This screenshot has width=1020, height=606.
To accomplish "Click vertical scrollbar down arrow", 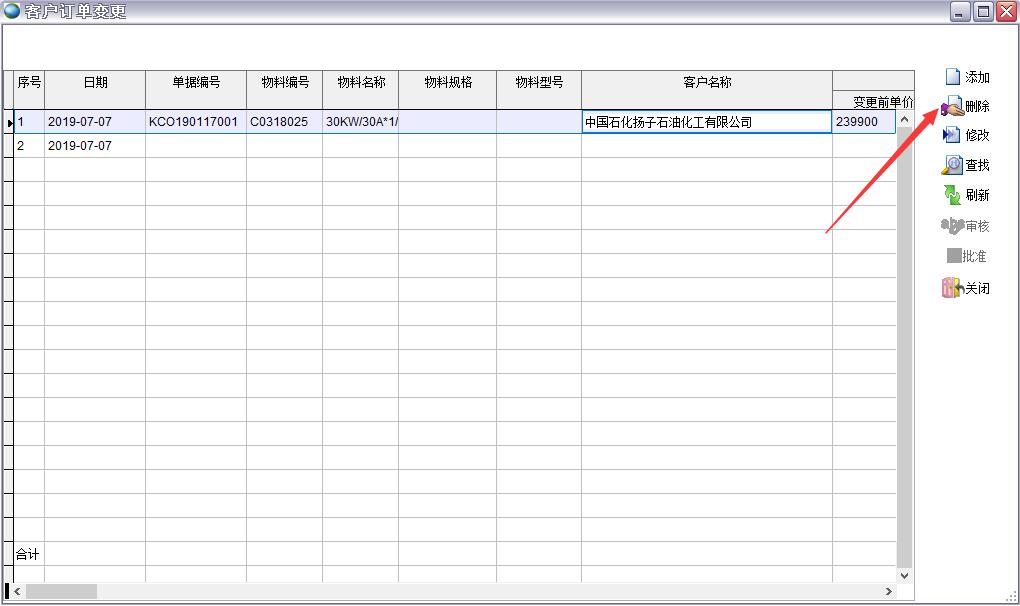I will pyautogui.click(x=904, y=576).
